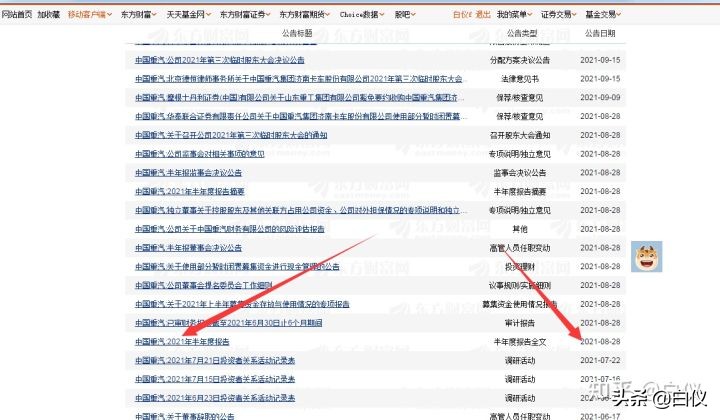The image size is (720, 420).
Task: Click the 监事会决议公告 type cell
Action: pyautogui.click(x=520, y=173)
